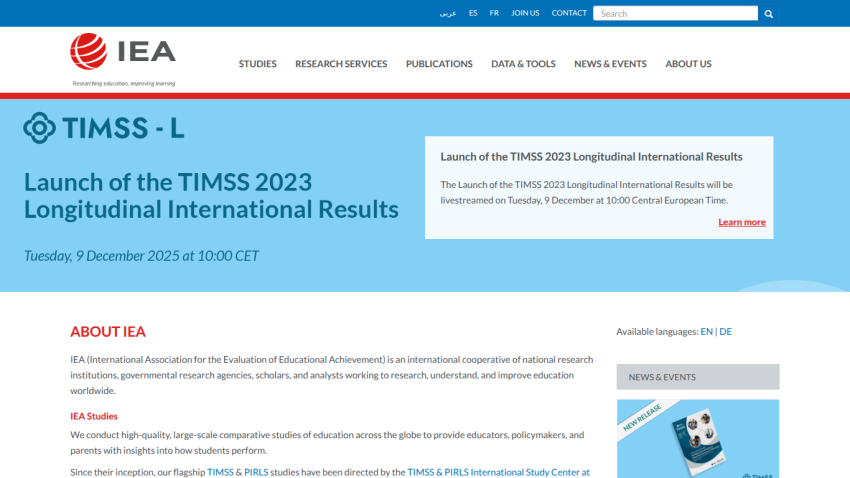Click the NEWS & EVENTS sidebar heading

698,377
